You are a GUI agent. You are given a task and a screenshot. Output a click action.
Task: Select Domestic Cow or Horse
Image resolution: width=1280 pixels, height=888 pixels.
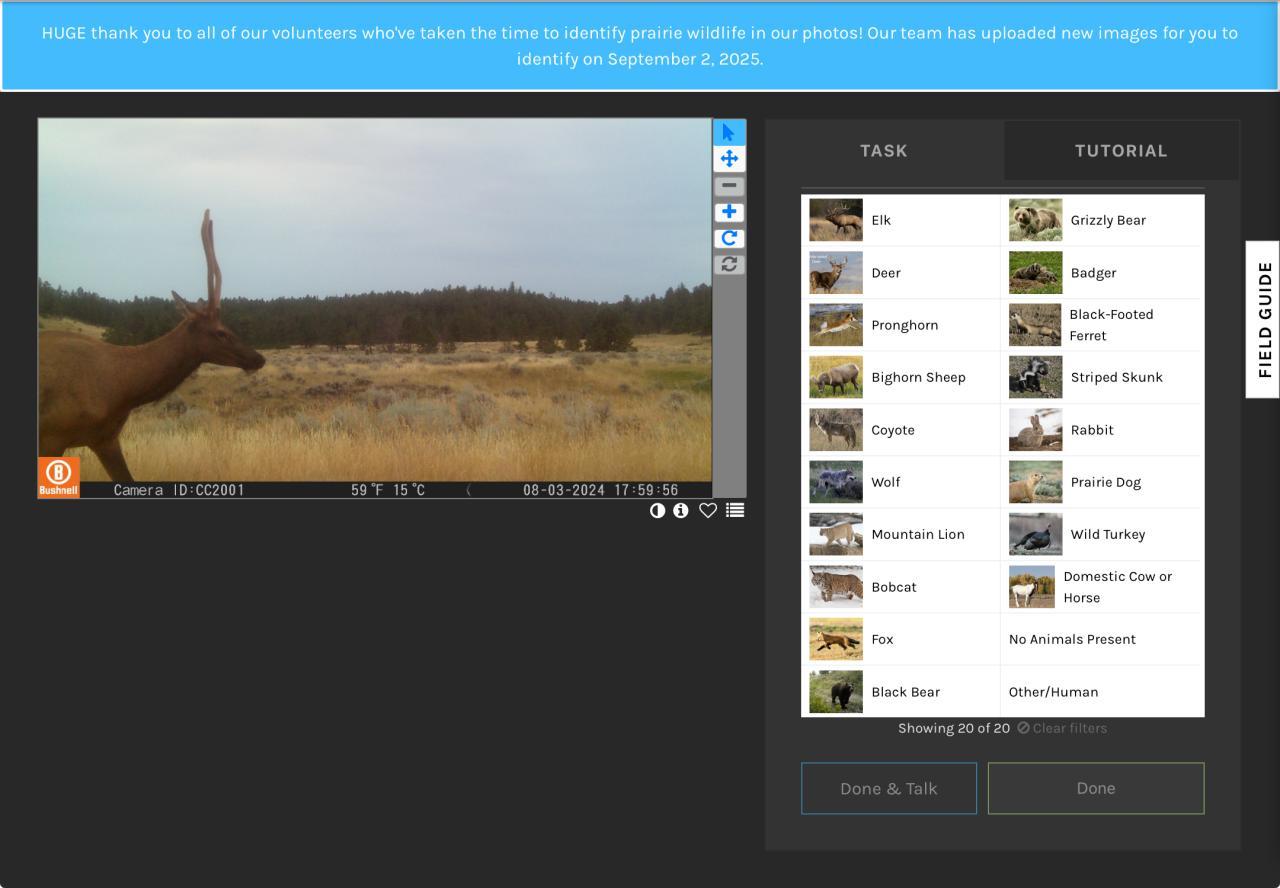tap(1102, 587)
